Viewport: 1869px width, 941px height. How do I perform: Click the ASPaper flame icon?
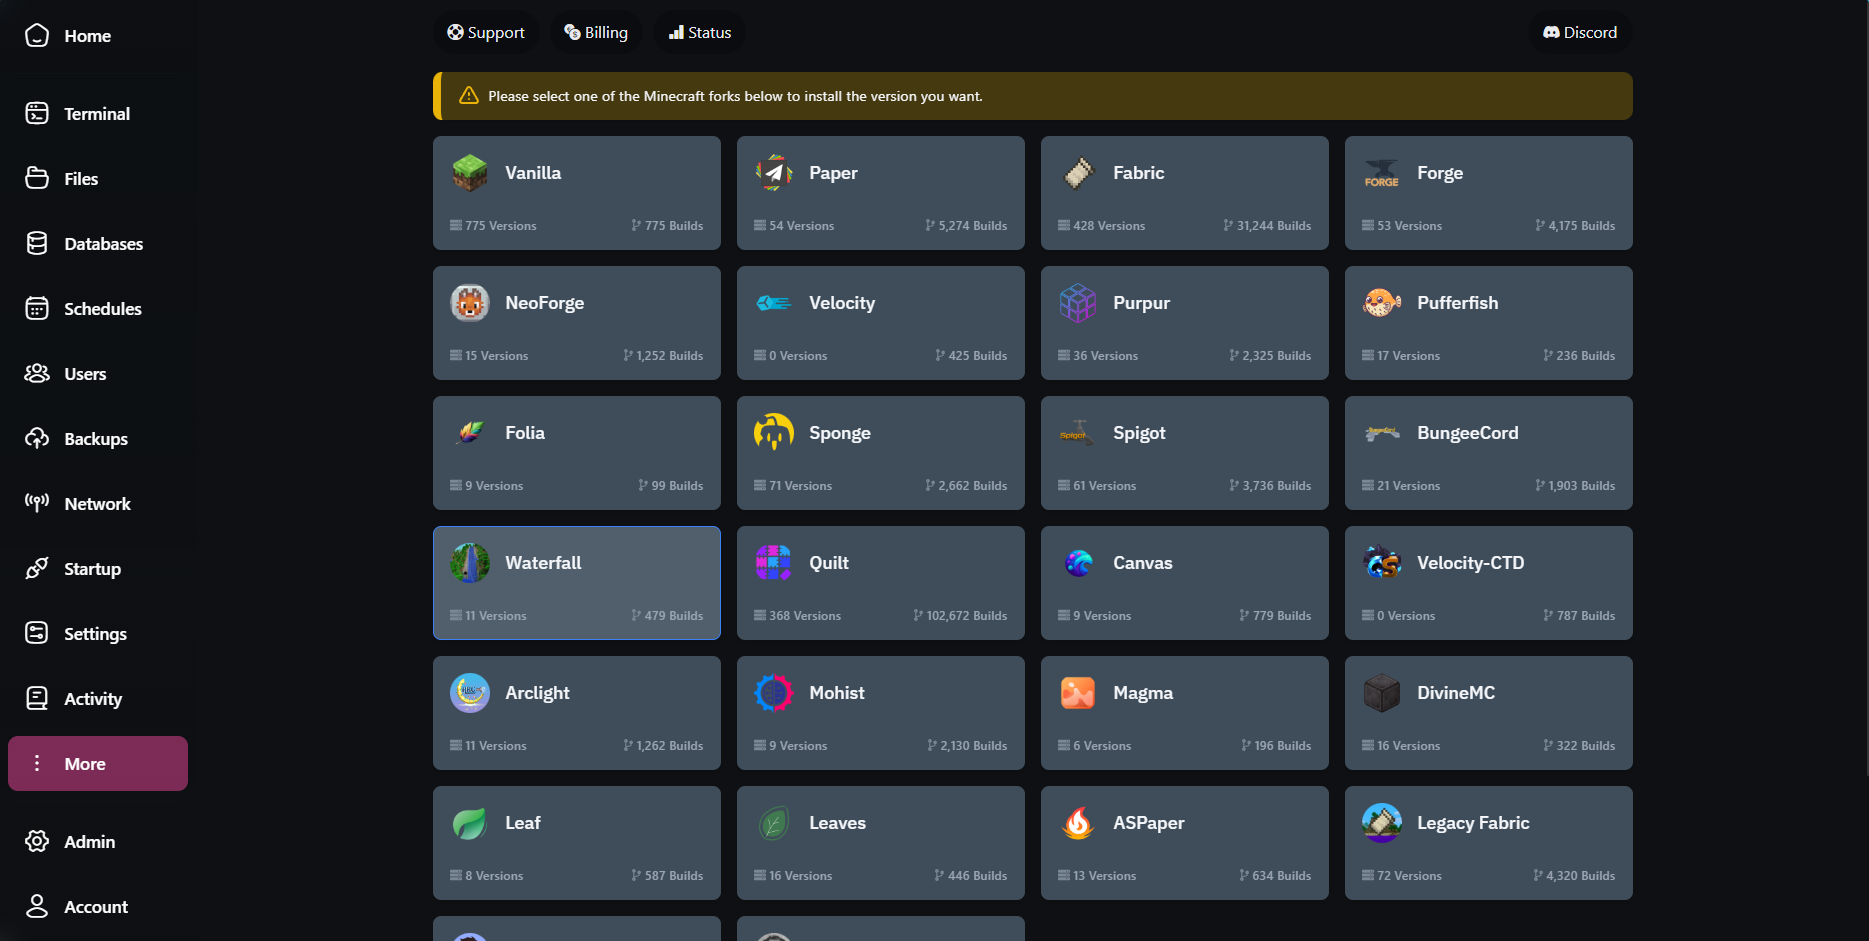click(1077, 823)
